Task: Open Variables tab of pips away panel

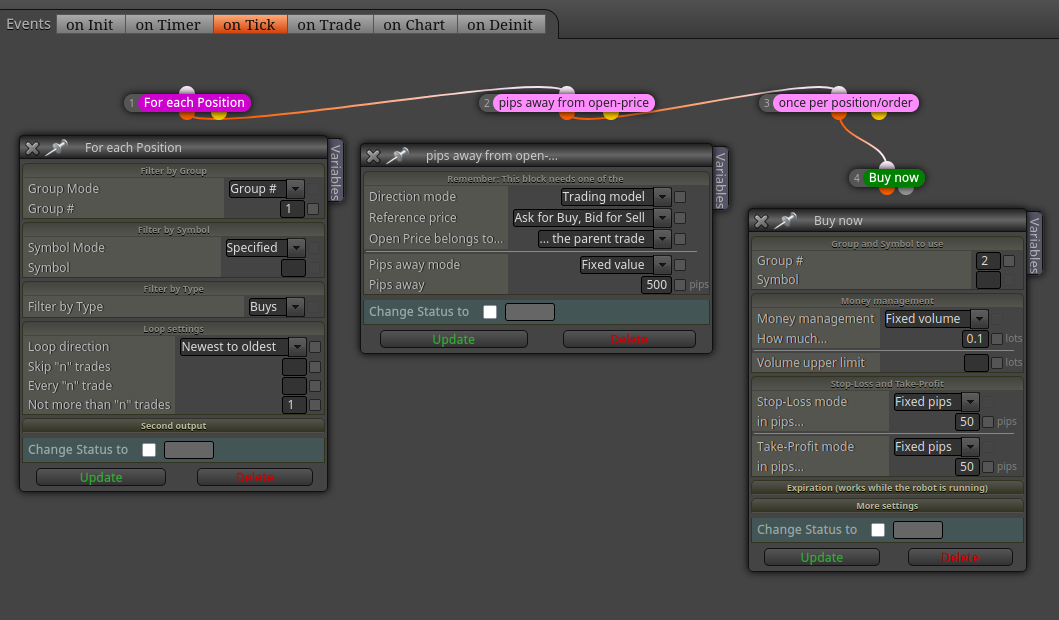Action: pos(721,179)
